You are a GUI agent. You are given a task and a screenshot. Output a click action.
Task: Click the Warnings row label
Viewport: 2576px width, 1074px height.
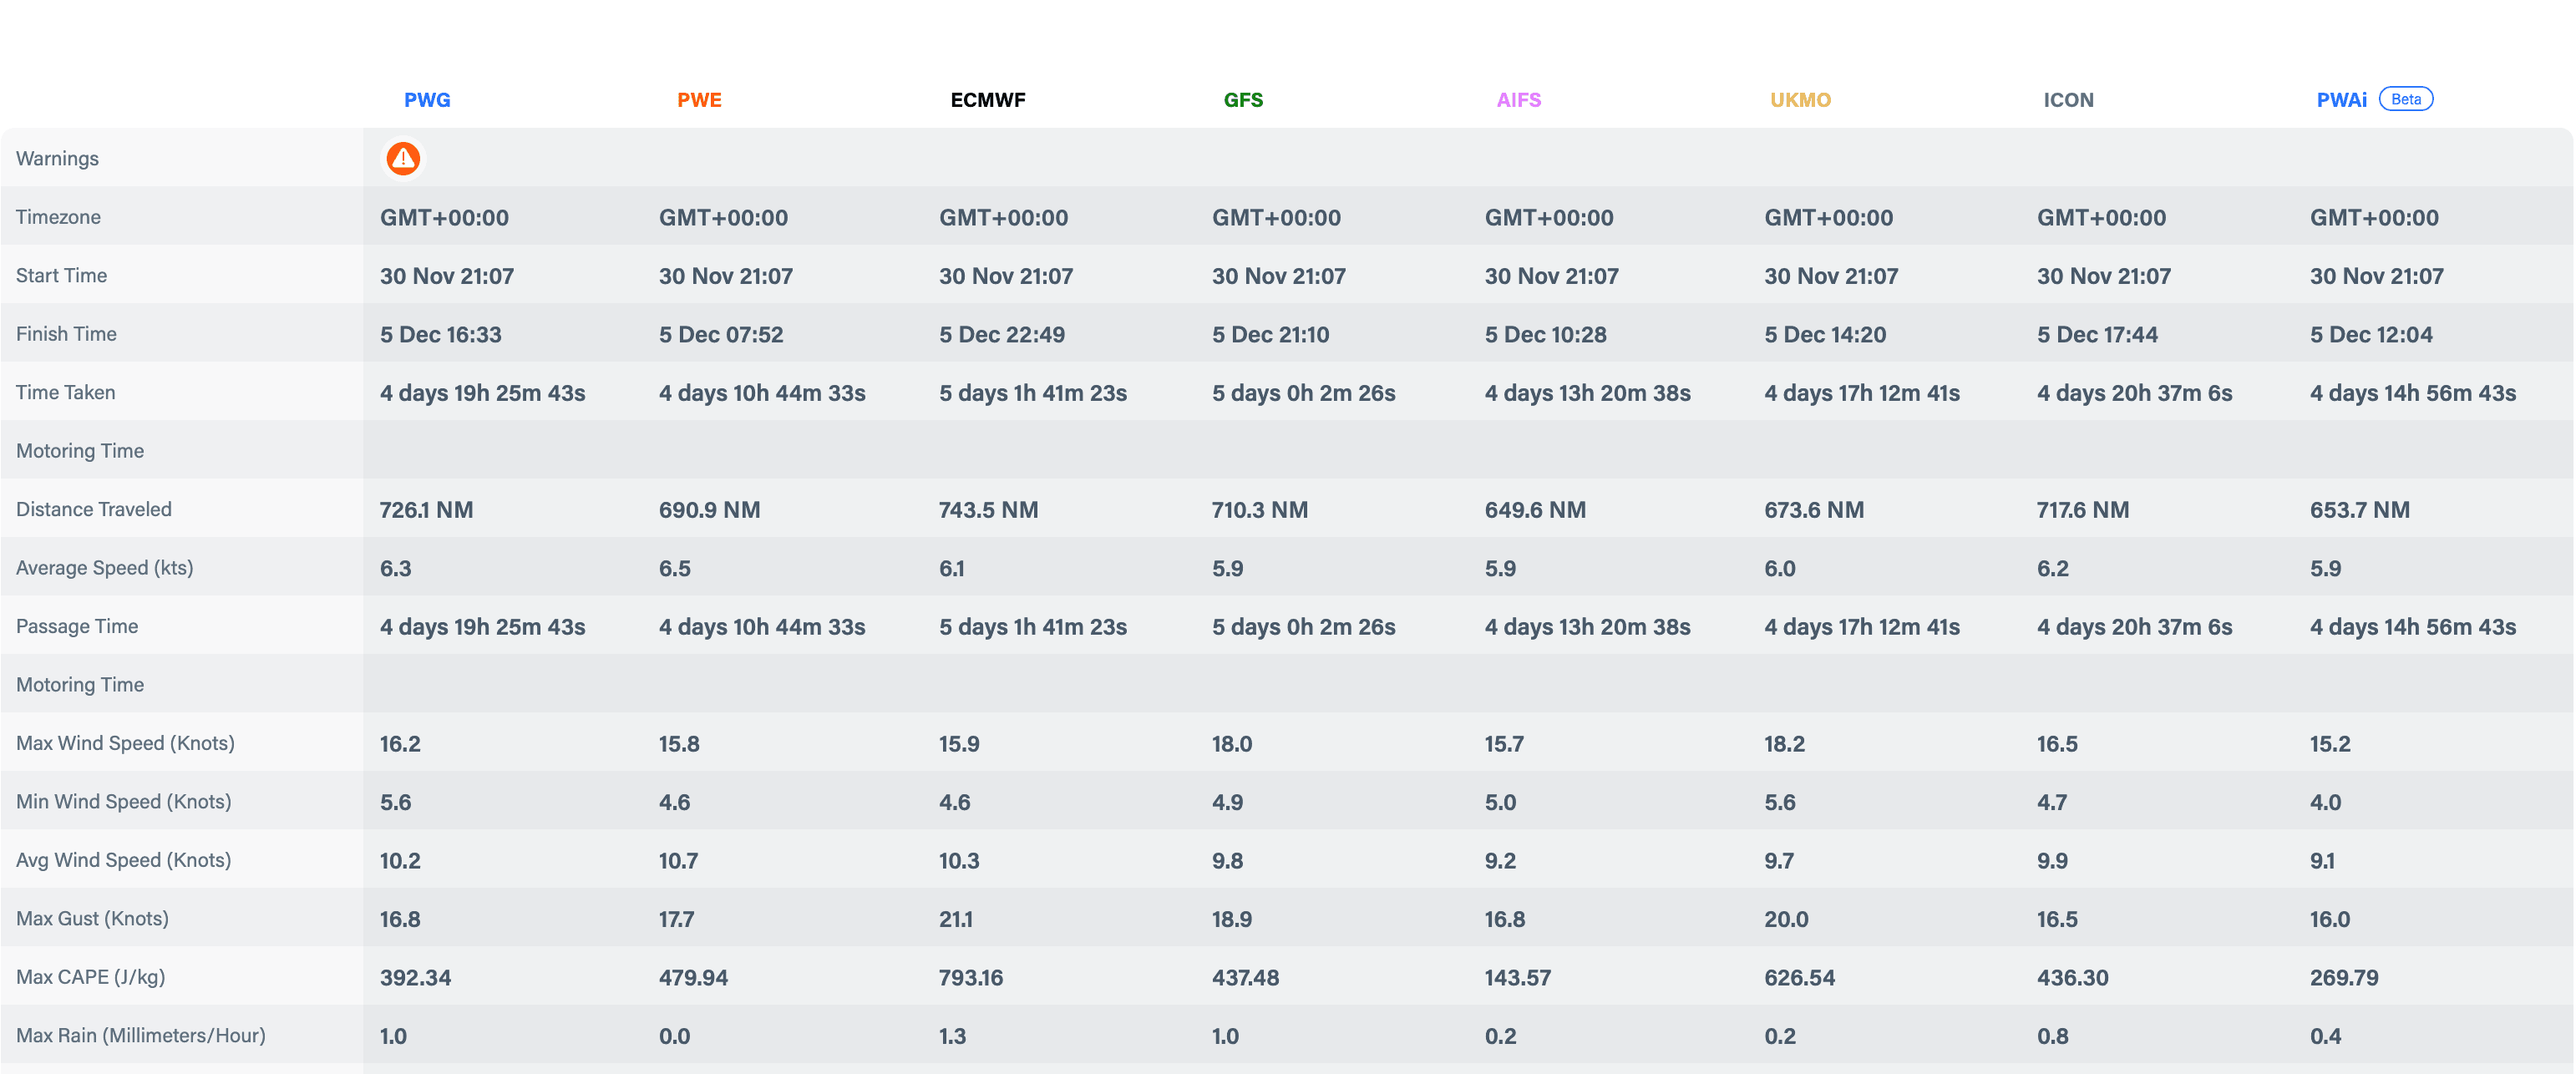coord(57,158)
